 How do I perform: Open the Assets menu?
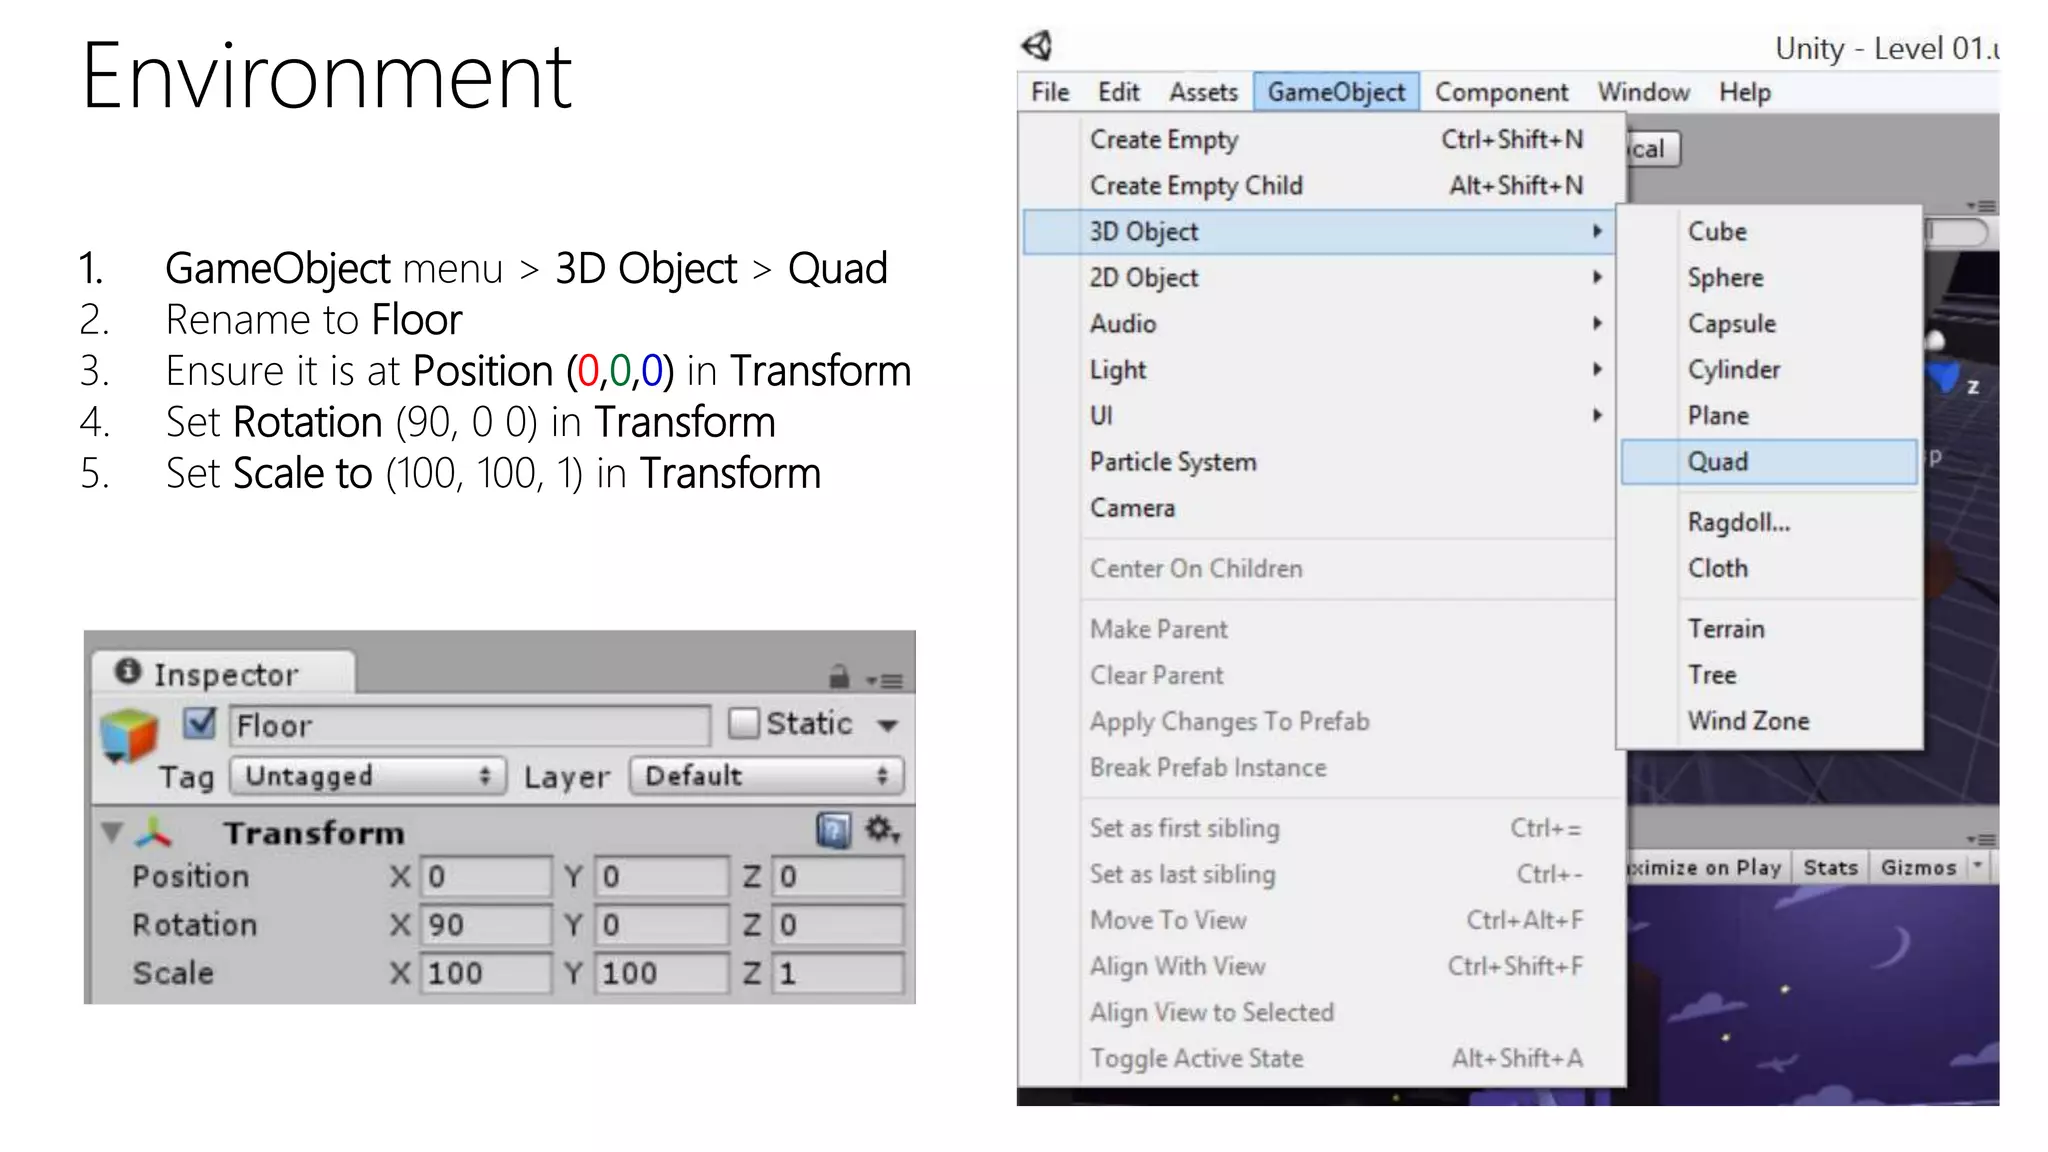click(1203, 92)
